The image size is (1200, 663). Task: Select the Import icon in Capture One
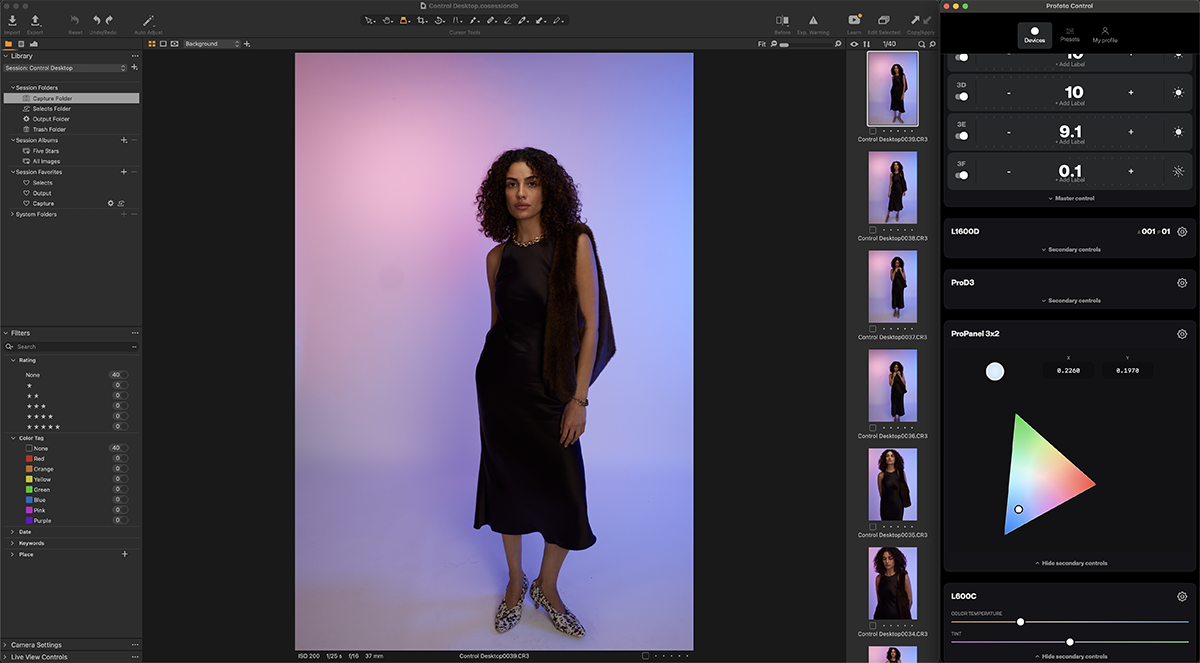pos(12,20)
